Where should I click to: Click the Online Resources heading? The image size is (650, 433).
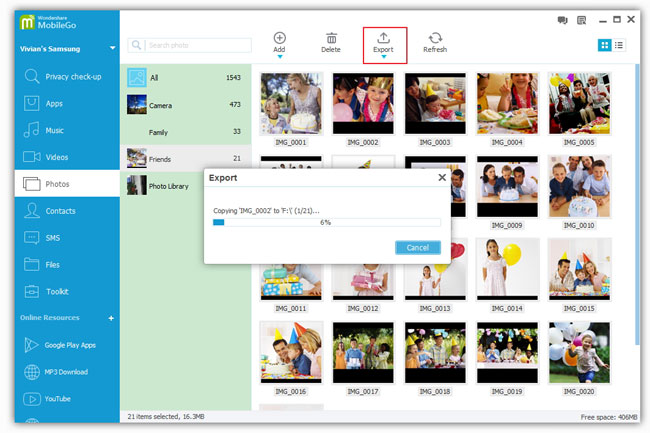(50, 318)
